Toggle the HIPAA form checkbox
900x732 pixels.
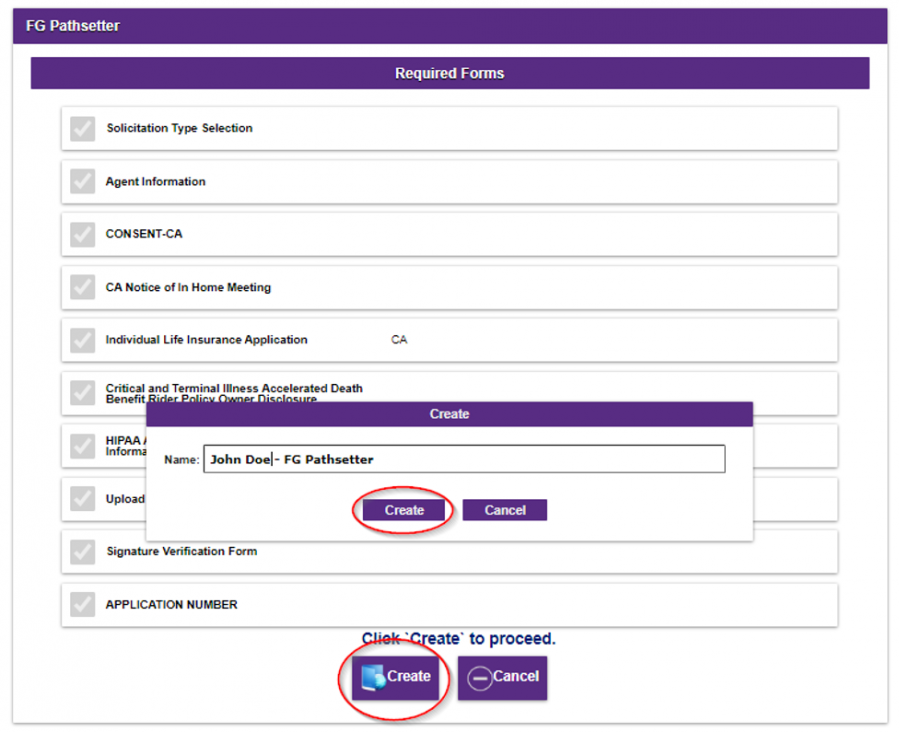click(82, 446)
